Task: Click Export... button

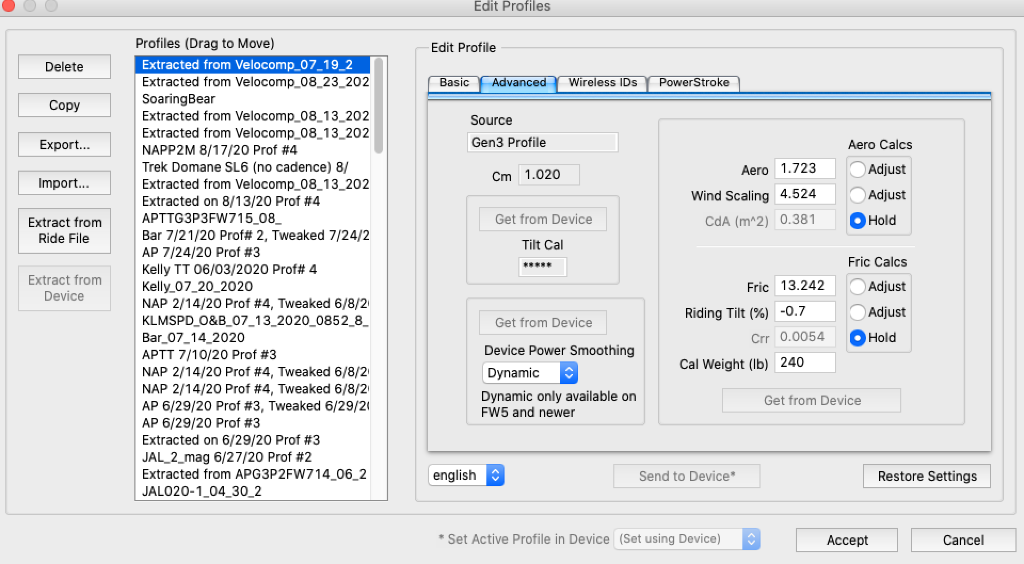Action: pyautogui.click(x=64, y=145)
